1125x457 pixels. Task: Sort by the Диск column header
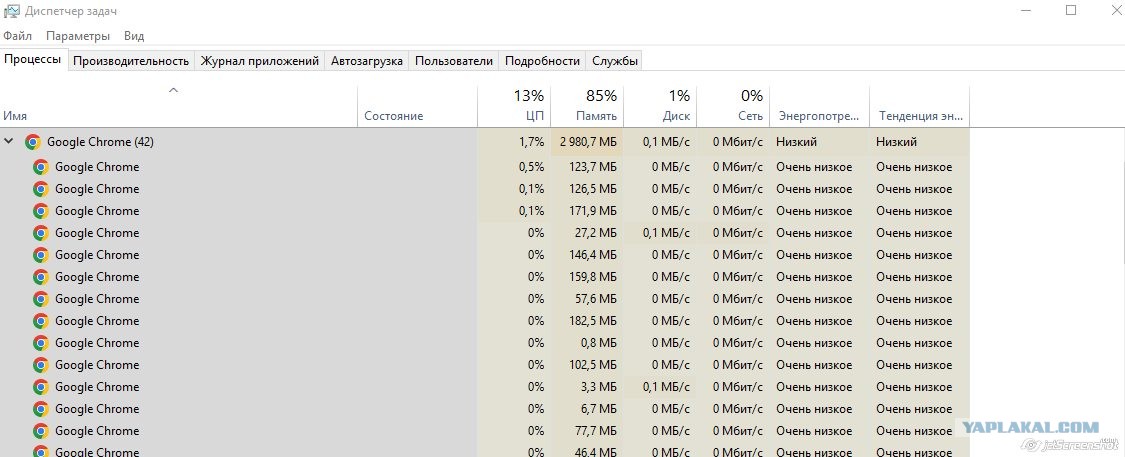coord(660,106)
